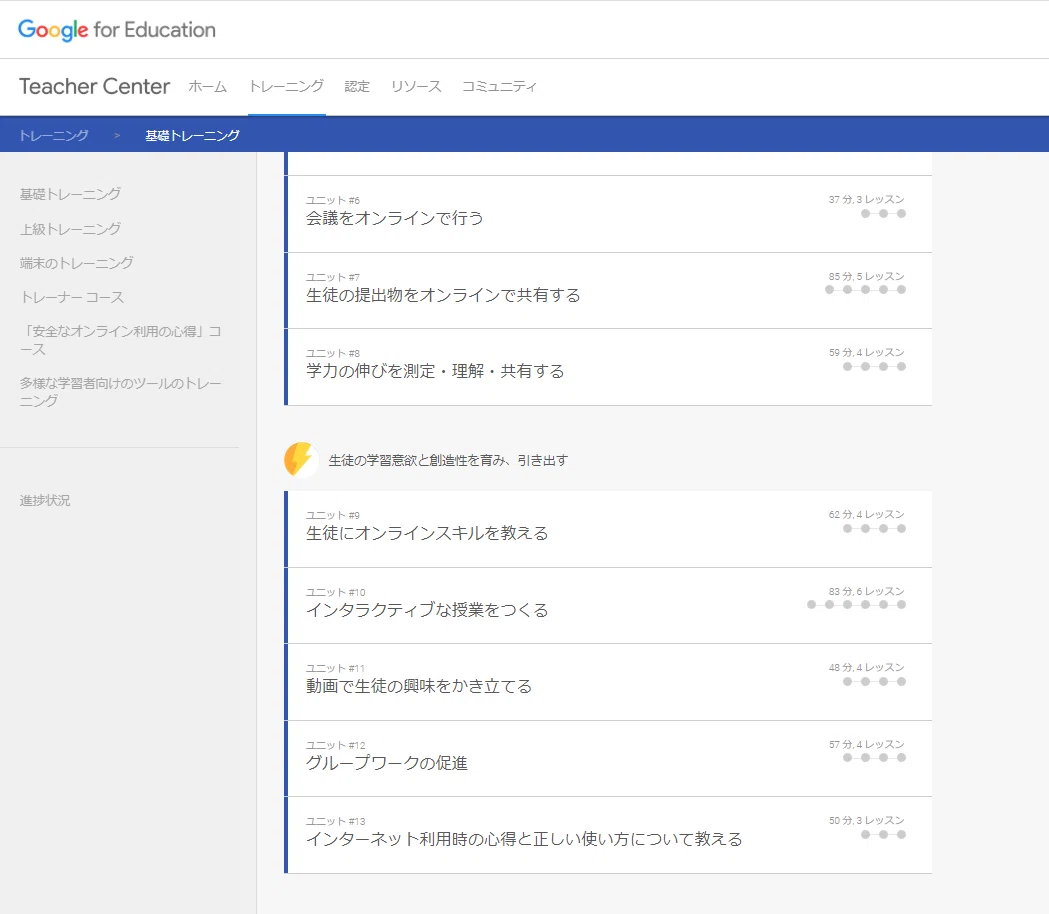Click lesson progress dots for ユニット #10
The image size is (1049, 914).
856,605
